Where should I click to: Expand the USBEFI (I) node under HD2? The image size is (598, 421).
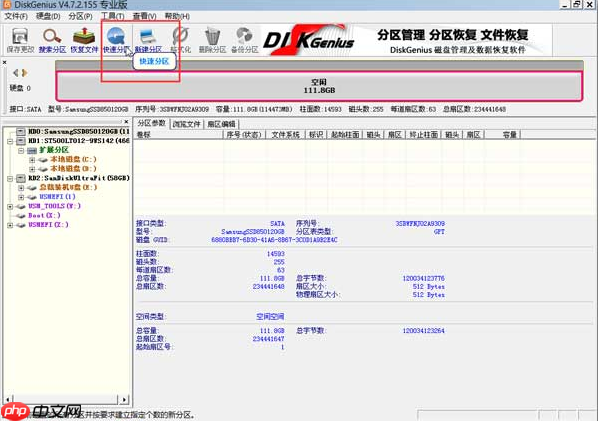pos(21,197)
